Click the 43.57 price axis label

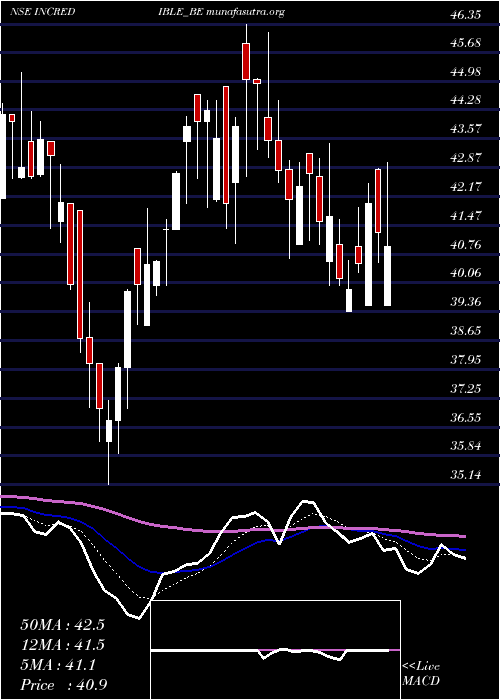click(465, 129)
